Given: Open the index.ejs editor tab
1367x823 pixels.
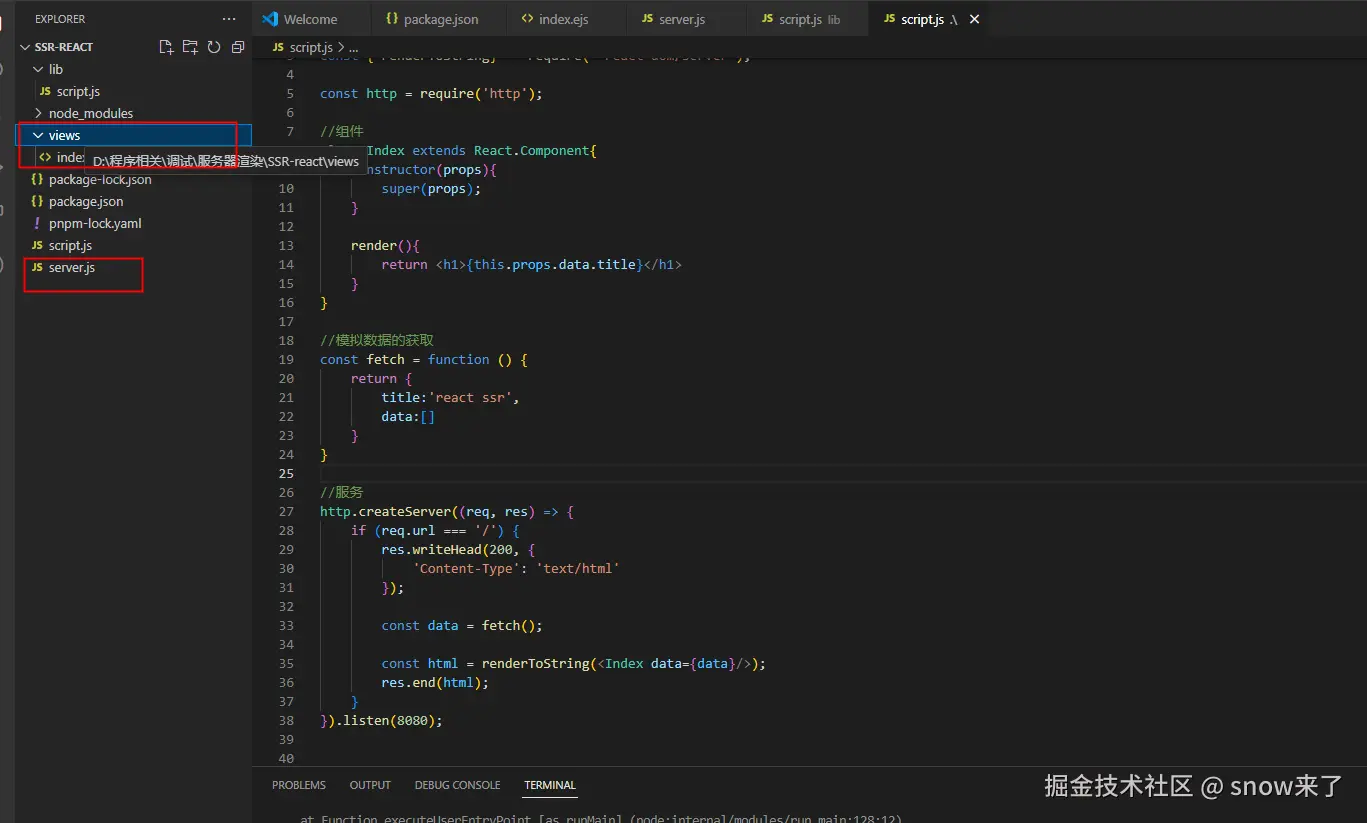Looking at the screenshot, I should 563,19.
